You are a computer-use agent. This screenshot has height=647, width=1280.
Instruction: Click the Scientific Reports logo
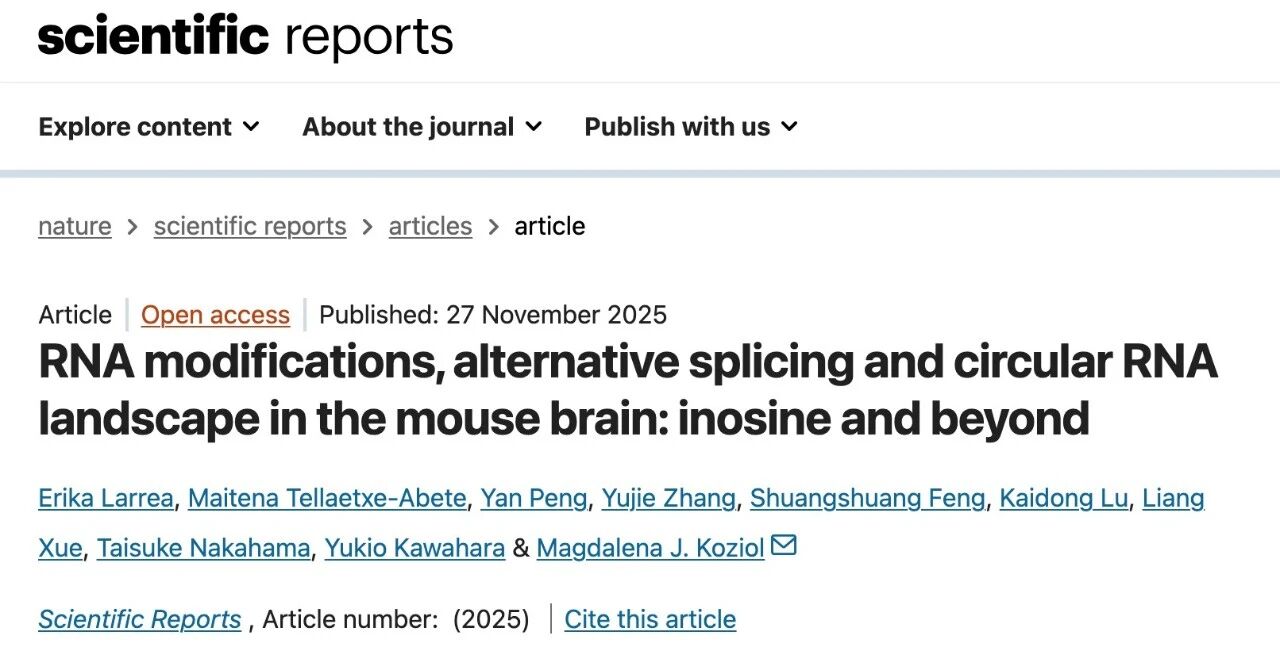245,38
